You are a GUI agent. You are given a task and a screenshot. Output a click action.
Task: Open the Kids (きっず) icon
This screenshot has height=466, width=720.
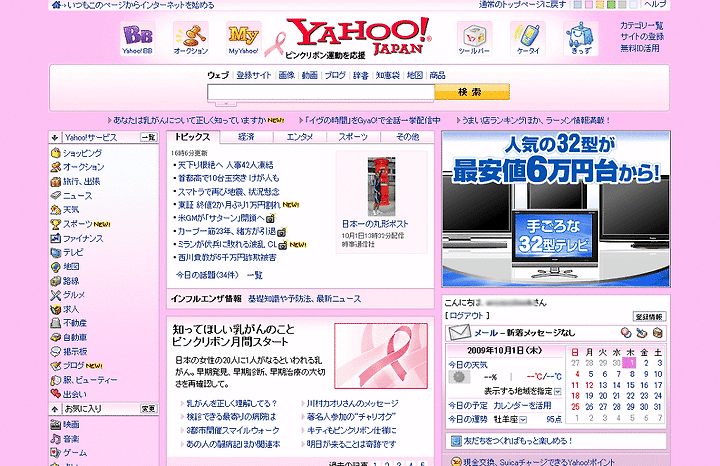581,39
